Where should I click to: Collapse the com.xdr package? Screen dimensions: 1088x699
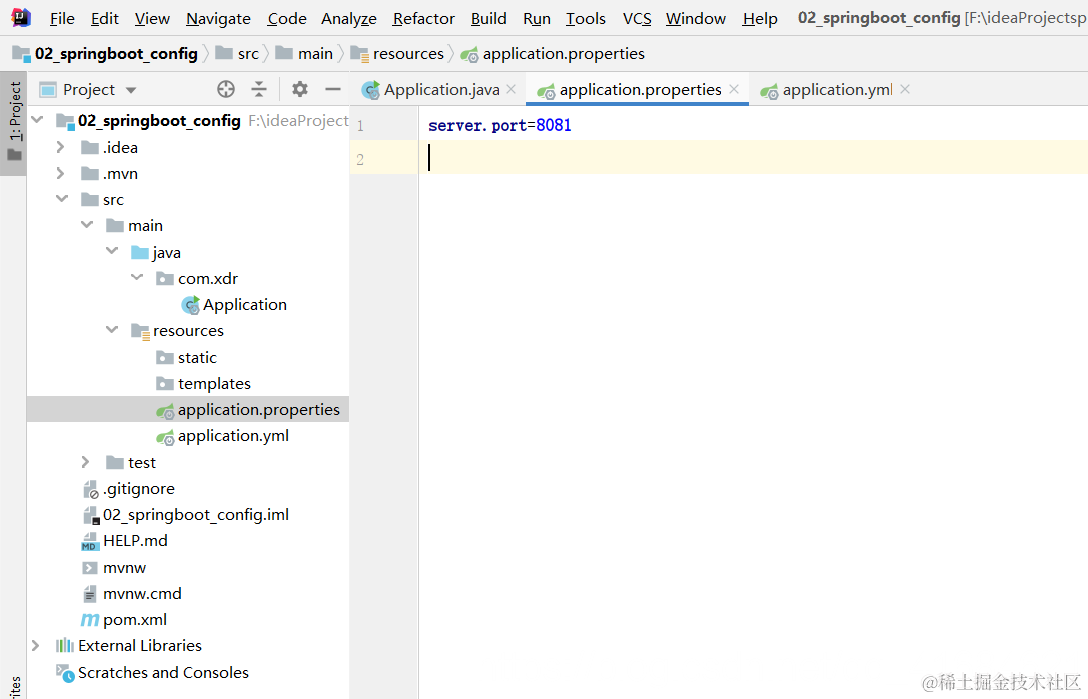click(x=137, y=277)
